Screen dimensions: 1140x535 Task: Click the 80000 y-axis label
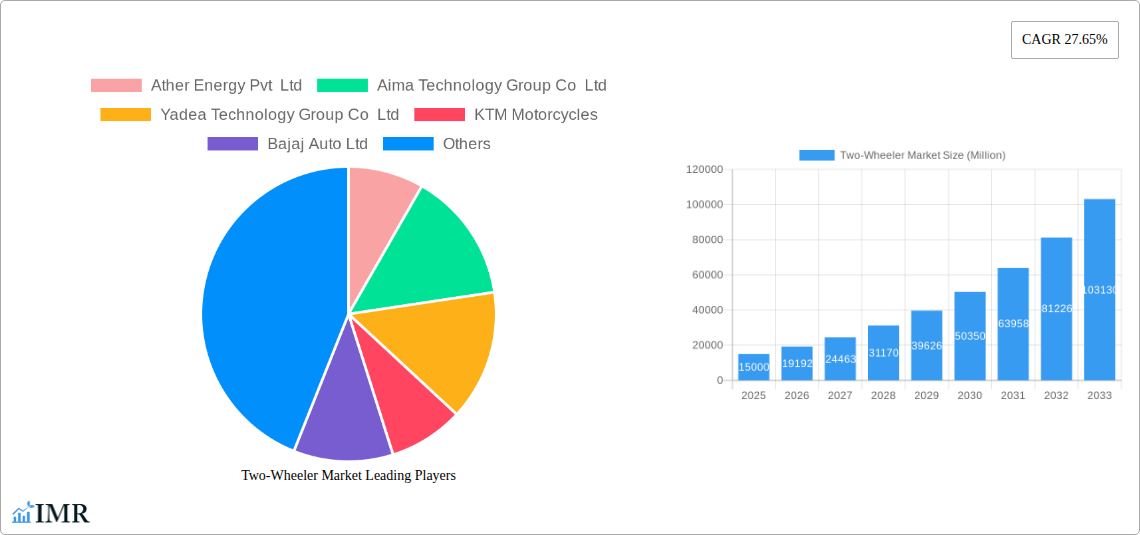707,240
